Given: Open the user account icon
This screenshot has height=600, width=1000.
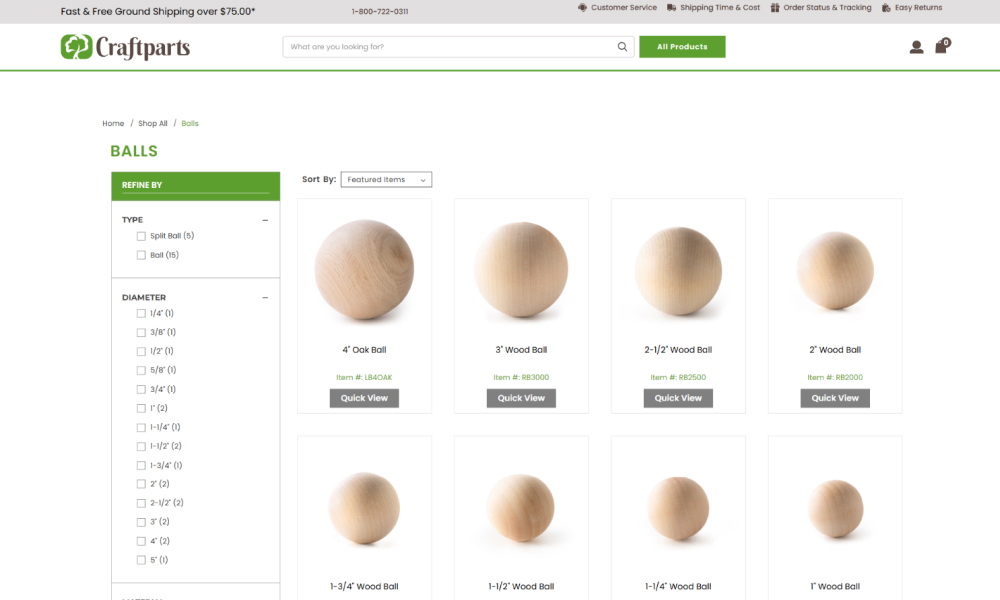Looking at the screenshot, I should pos(916,47).
